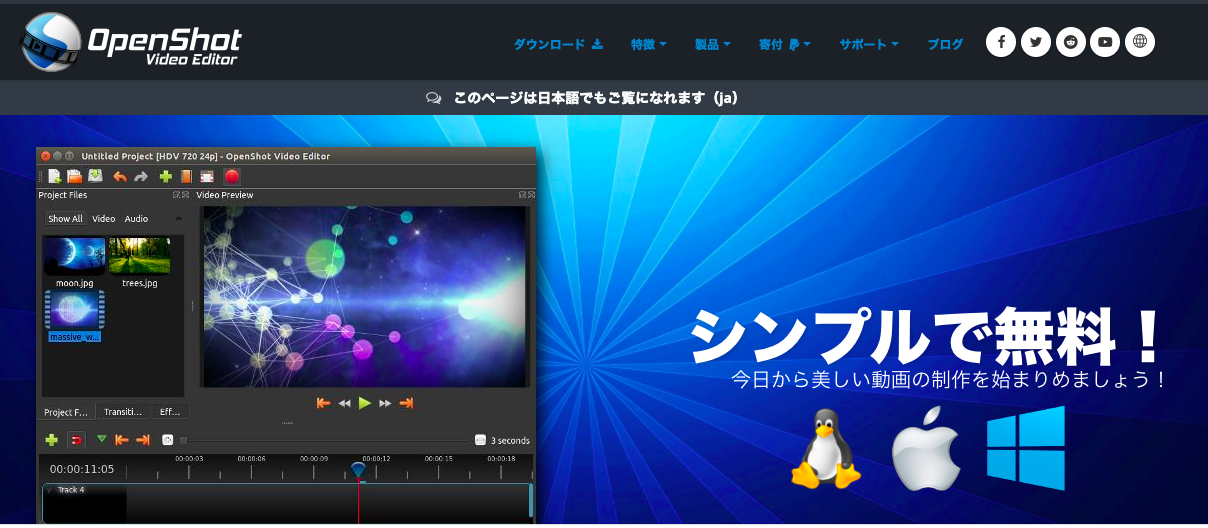Click the 00:00:11:05 timecode display

[x=82, y=469]
